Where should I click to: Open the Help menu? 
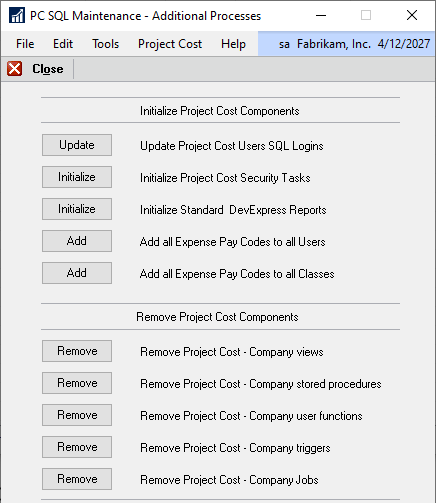pyautogui.click(x=233, y=44)
